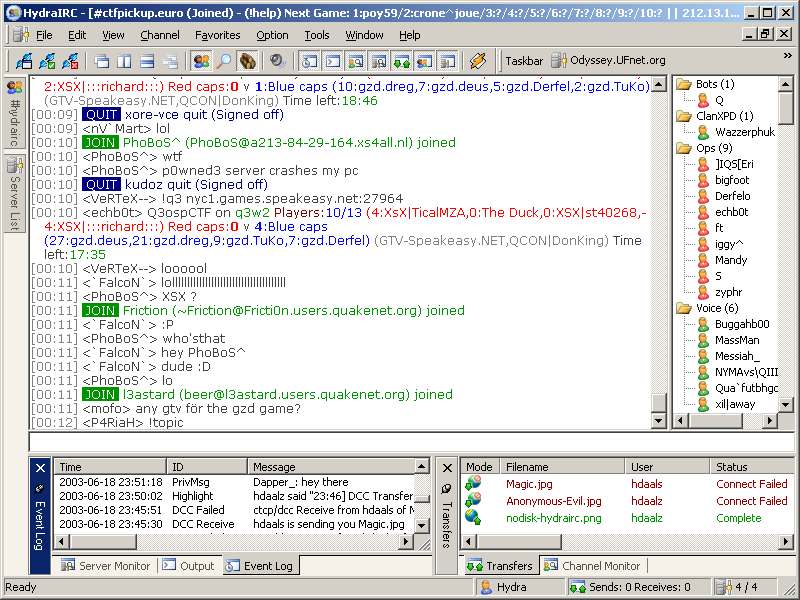Click the chat message input field
This screenshot has width=800, height=600.
pos(400,442)
